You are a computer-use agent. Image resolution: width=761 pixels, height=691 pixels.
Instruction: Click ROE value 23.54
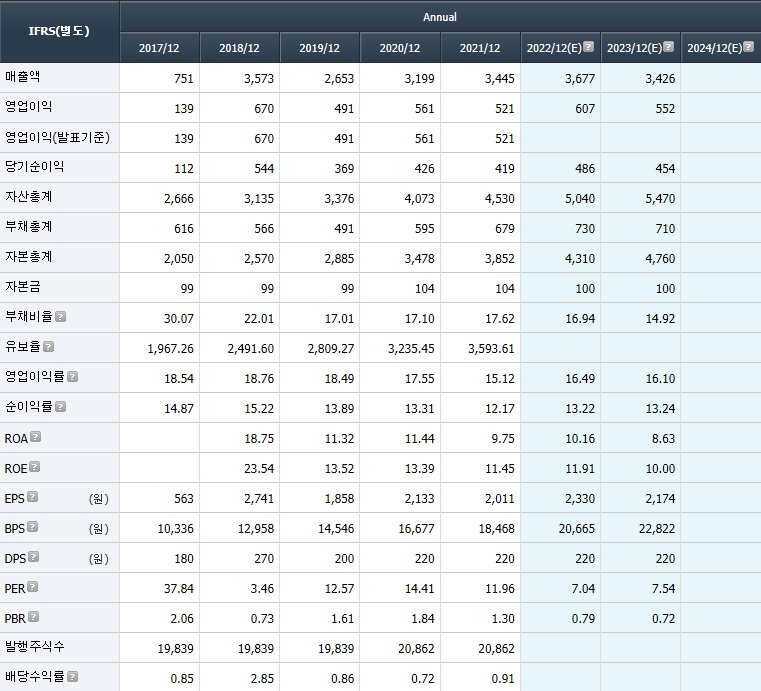point(259,469)
